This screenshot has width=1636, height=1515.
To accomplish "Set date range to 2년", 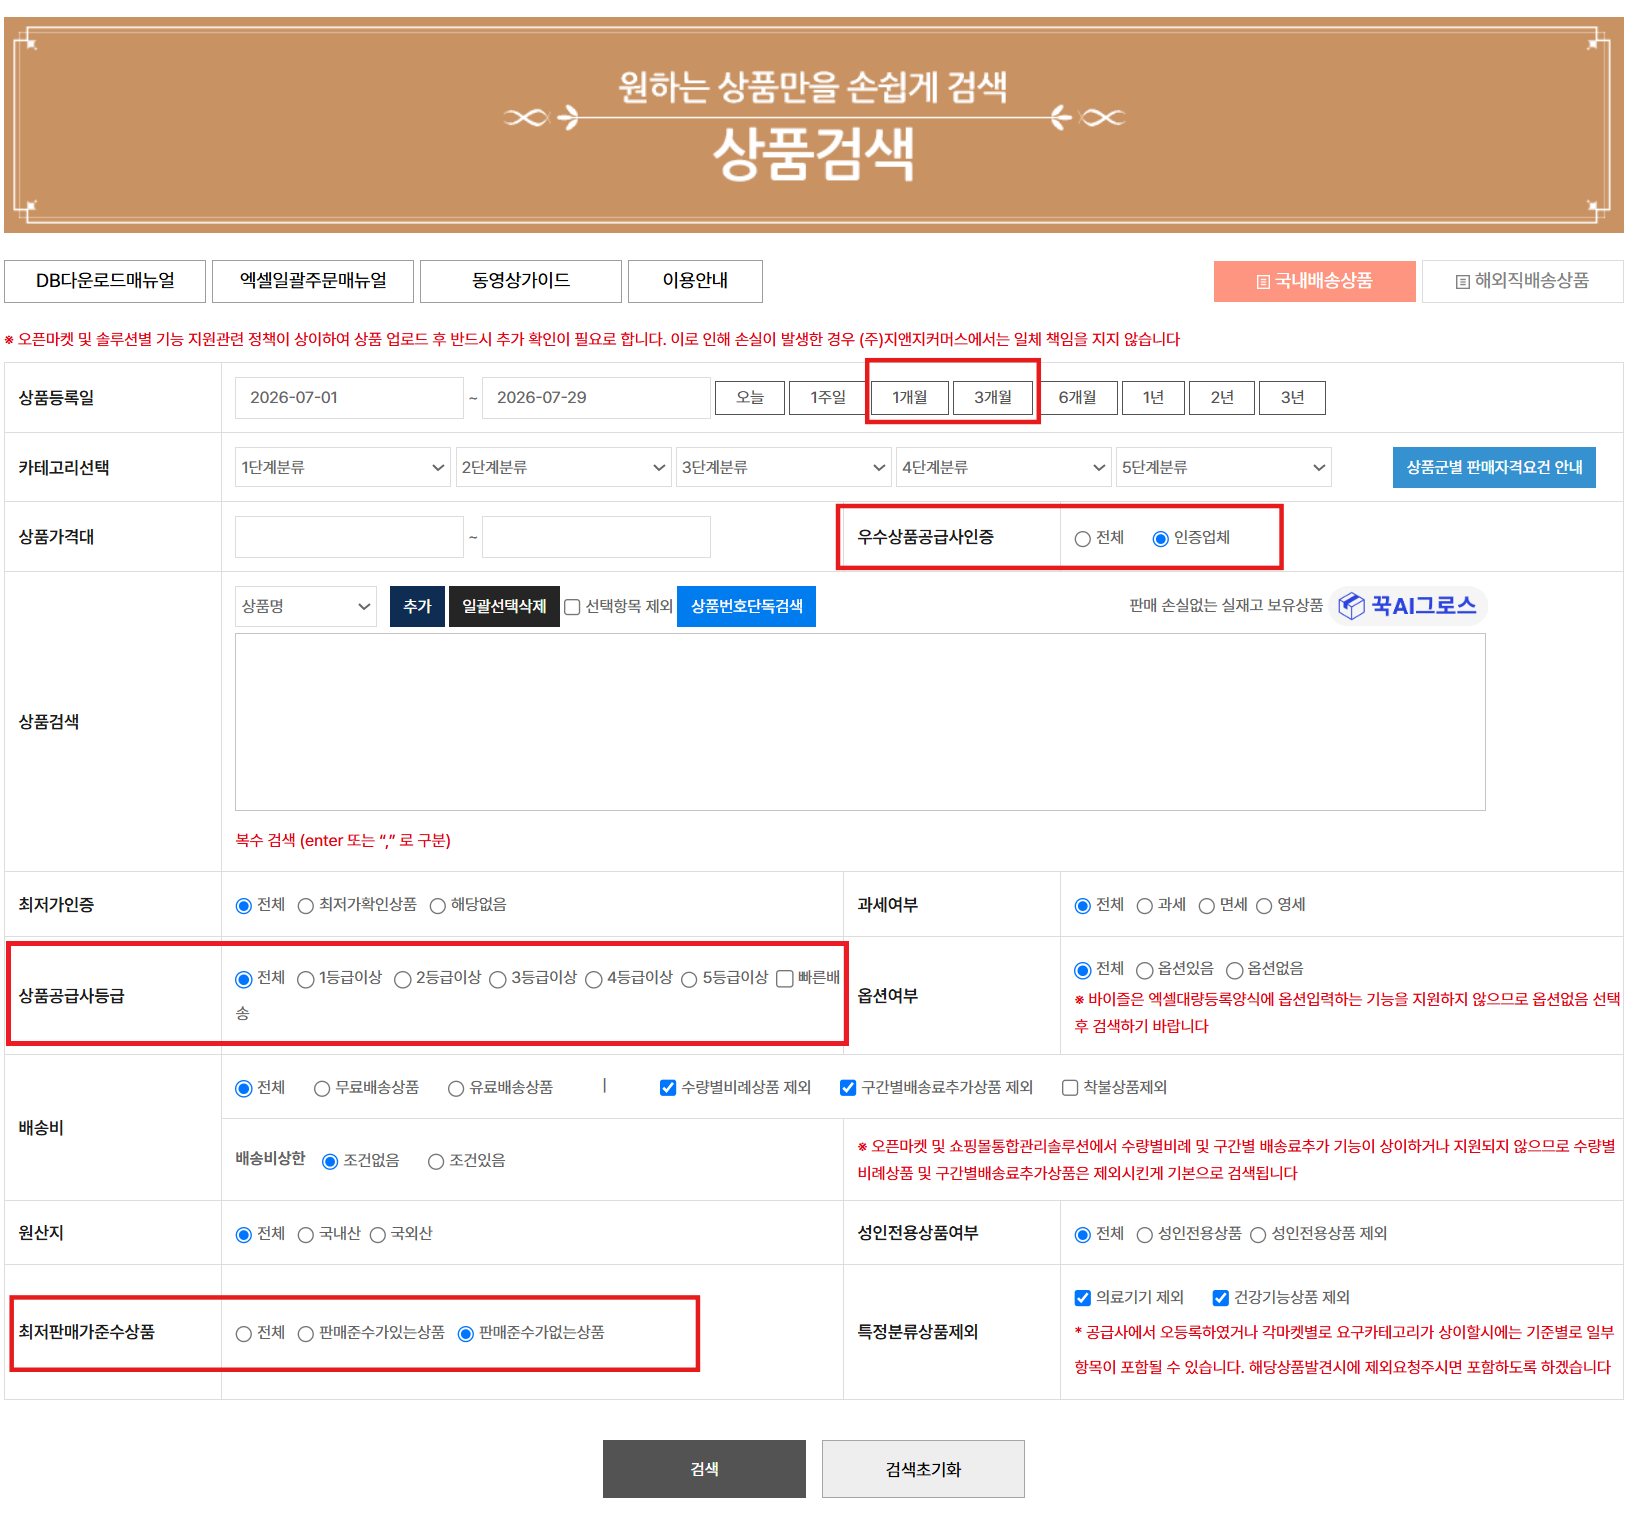I will click(1222, 398).
